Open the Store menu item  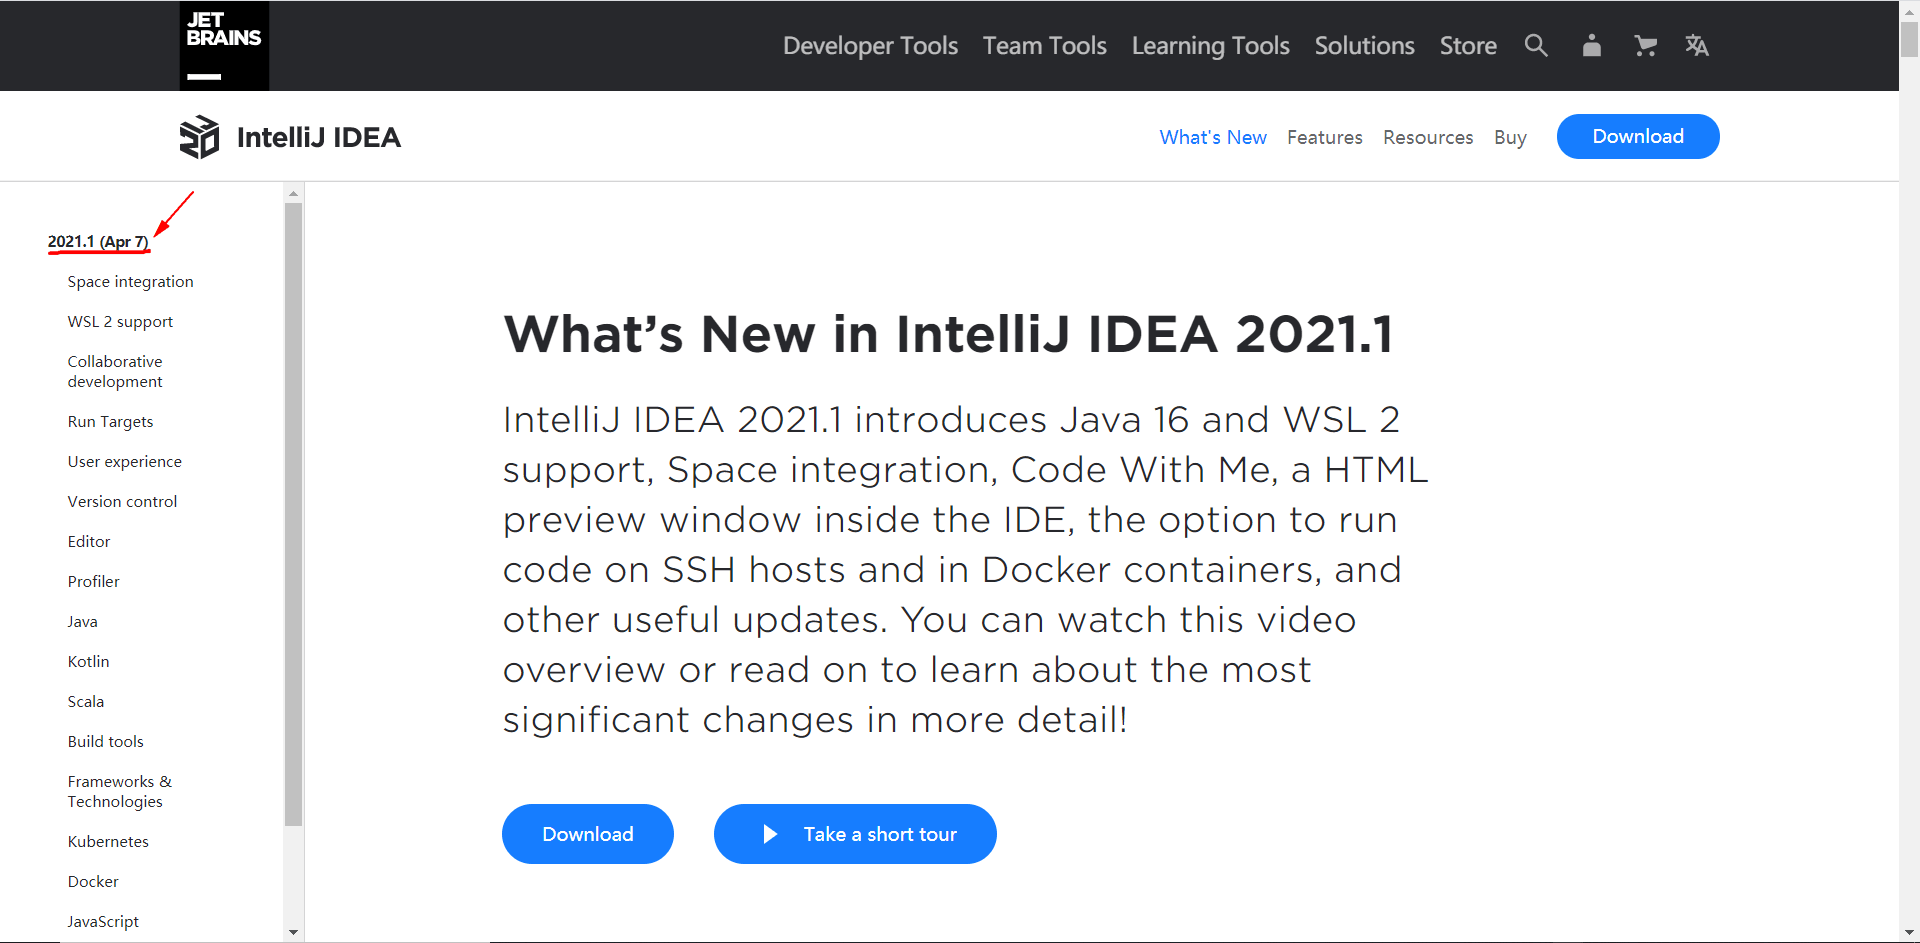pyautogui.click(x=1468, y=46)
